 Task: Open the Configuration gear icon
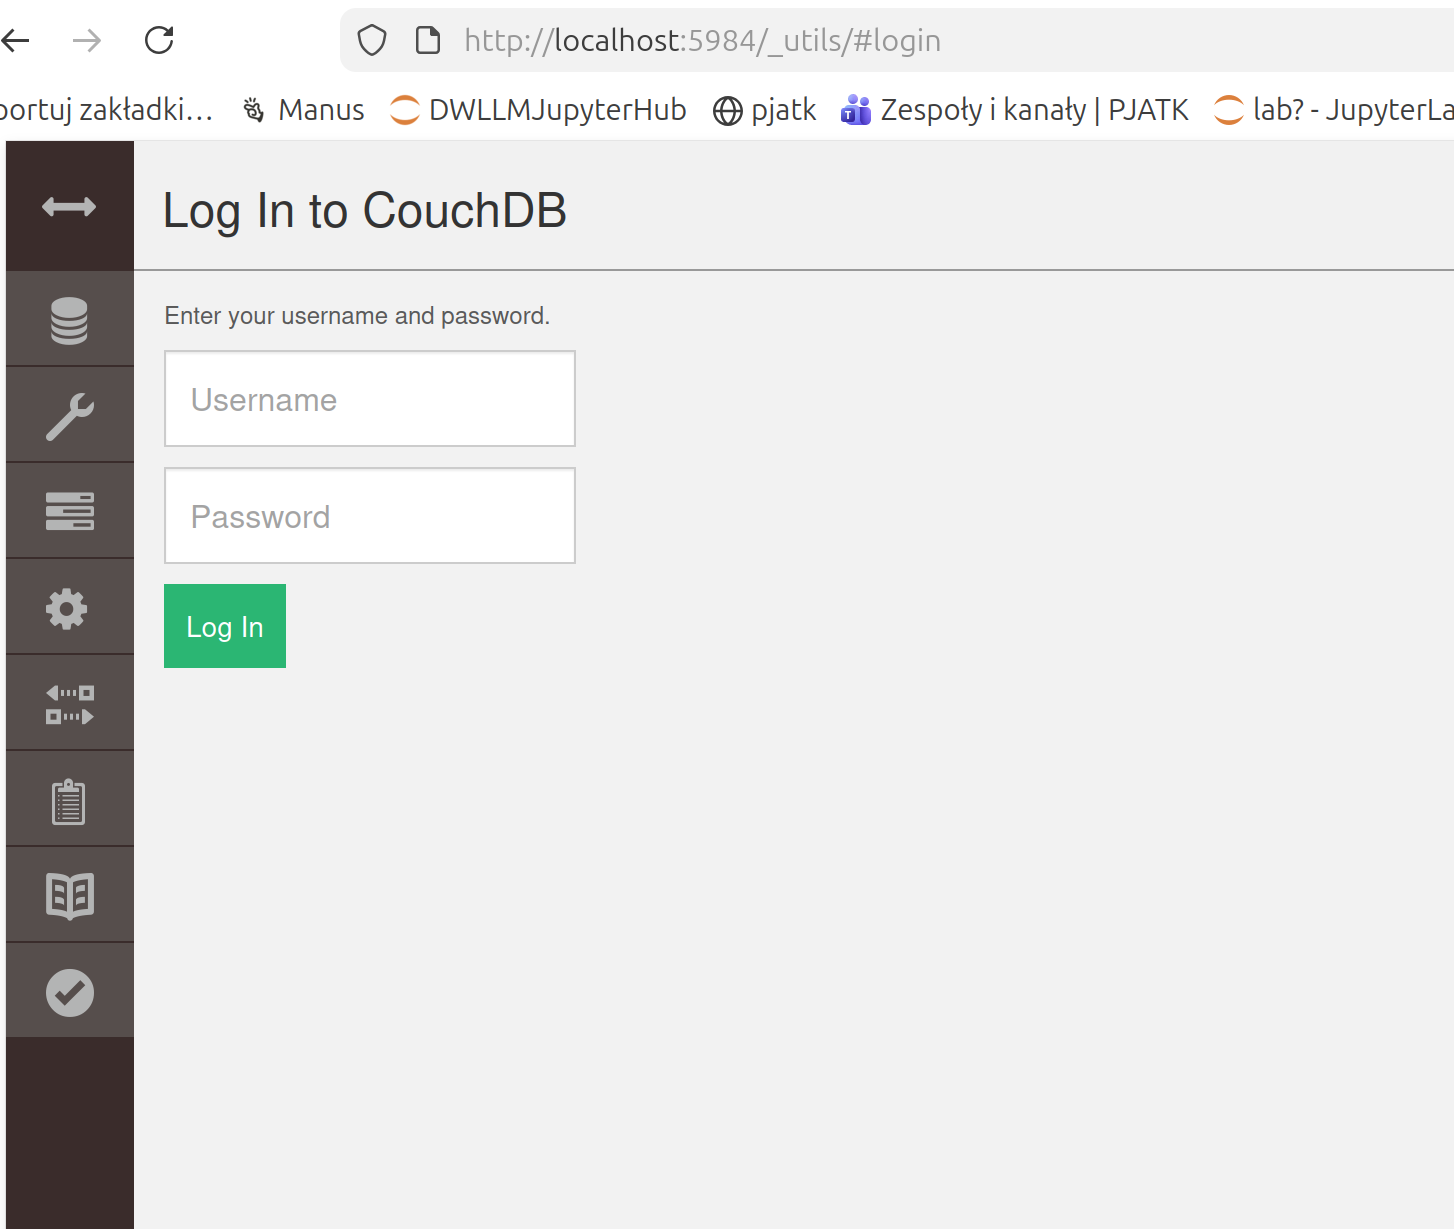pyautogui.click(x=69, y=608)
